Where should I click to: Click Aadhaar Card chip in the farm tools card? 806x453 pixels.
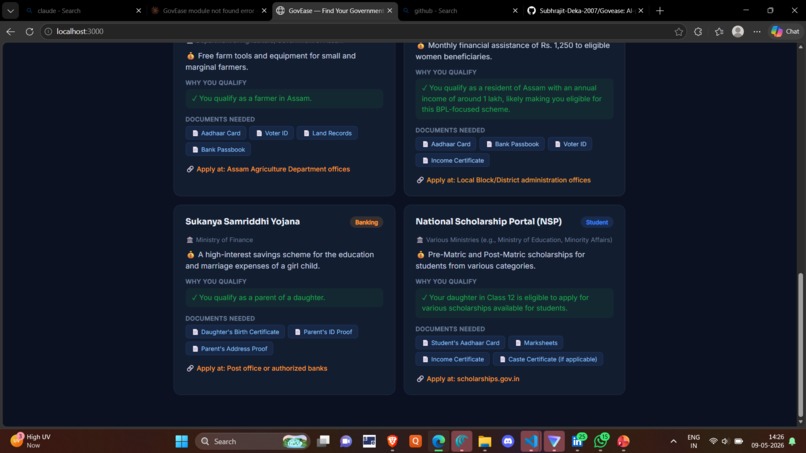click(216, 133)
